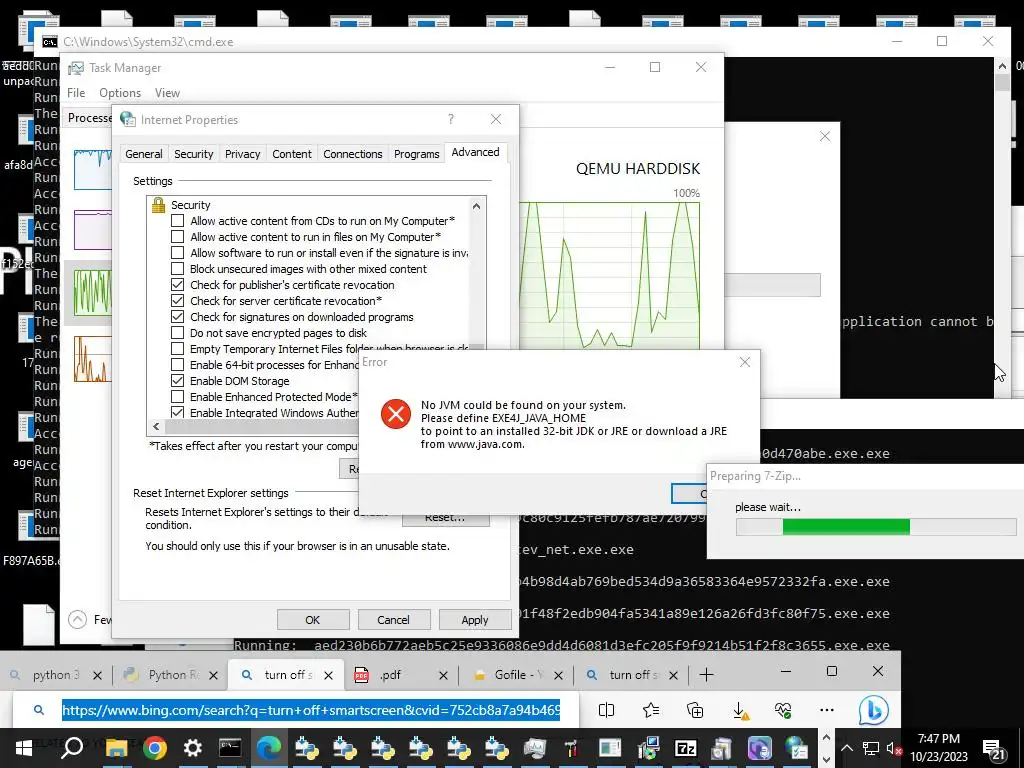
Task: Click taskbar overflow up arrow
Action: (826, 737)
